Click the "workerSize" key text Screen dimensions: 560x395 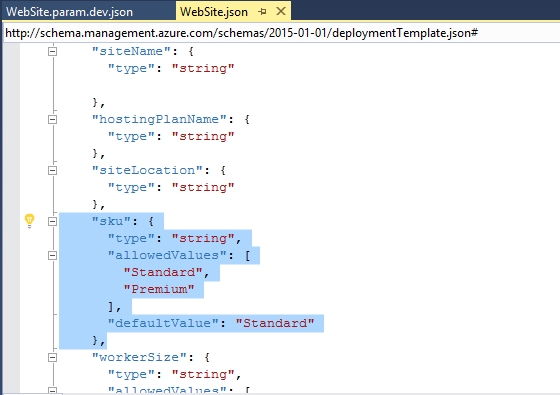(x=139, y=357)
